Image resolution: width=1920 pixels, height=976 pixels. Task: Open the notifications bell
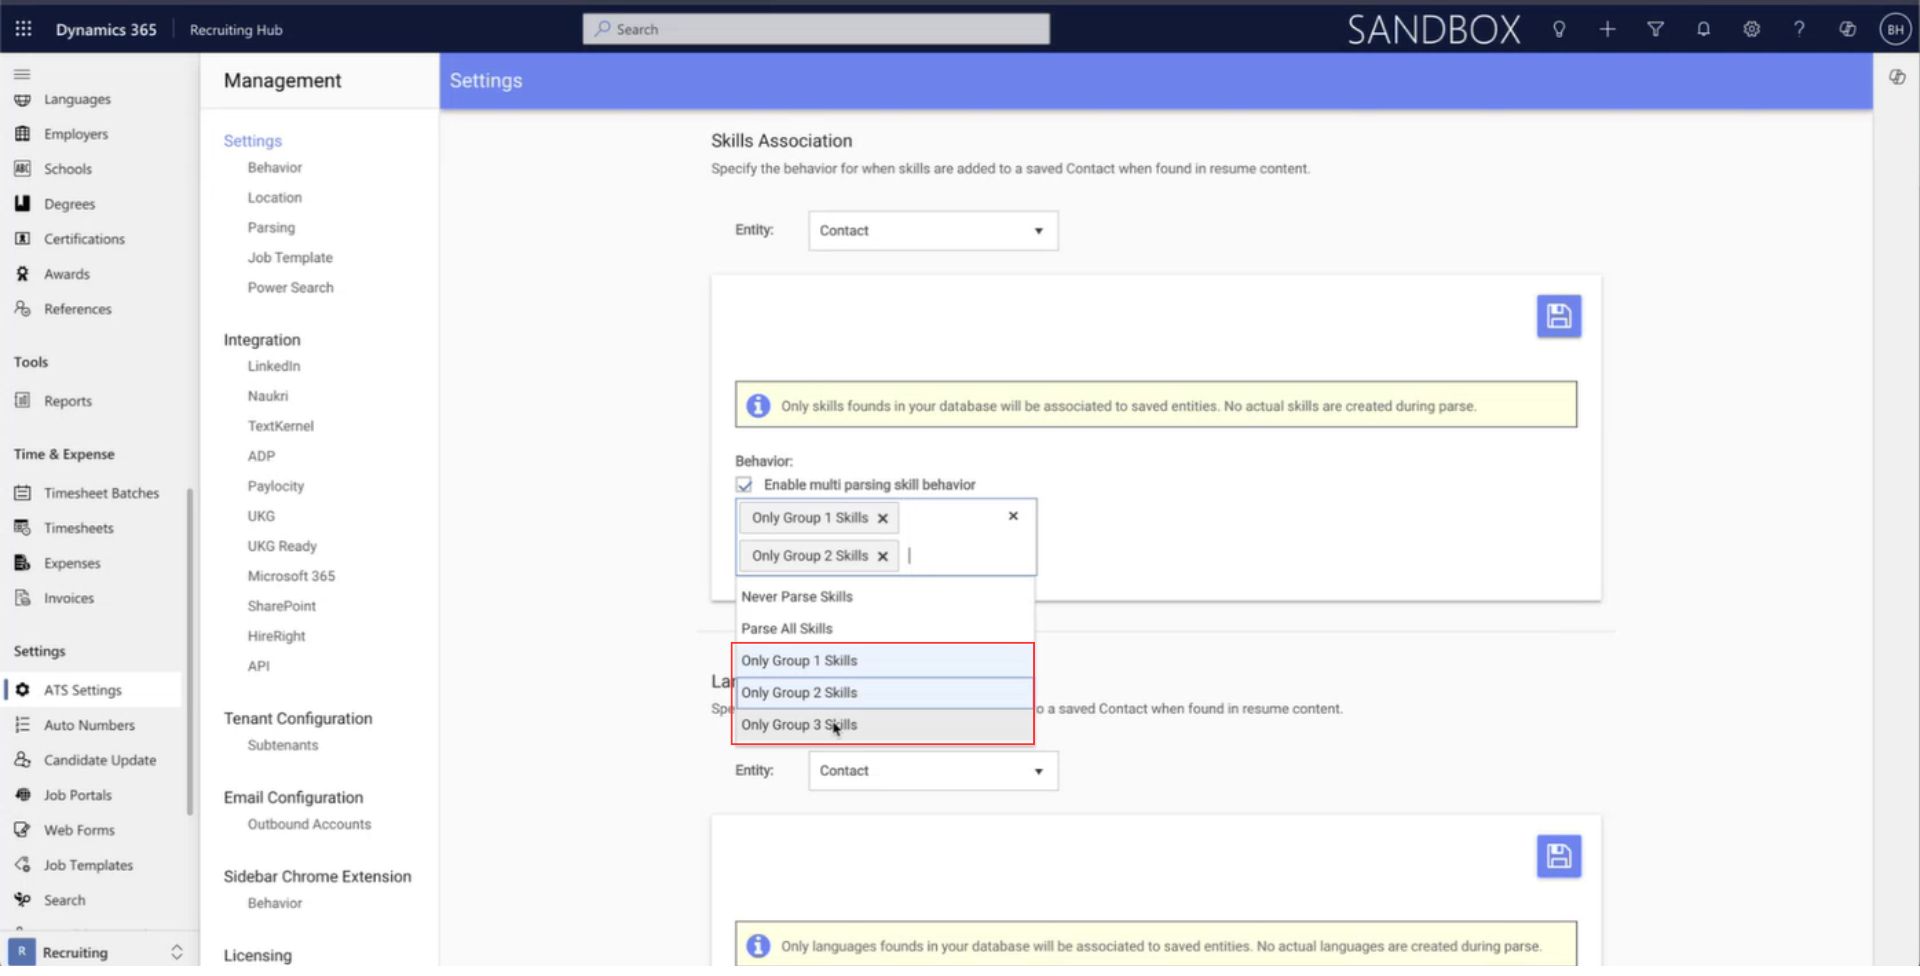(x=1703, y=29)
